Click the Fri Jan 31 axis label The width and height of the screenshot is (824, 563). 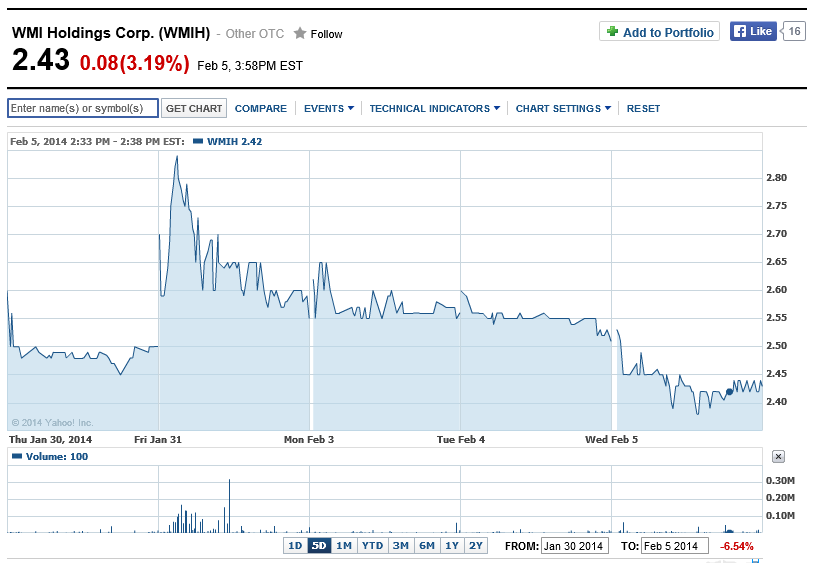click(x=158, y=439)
